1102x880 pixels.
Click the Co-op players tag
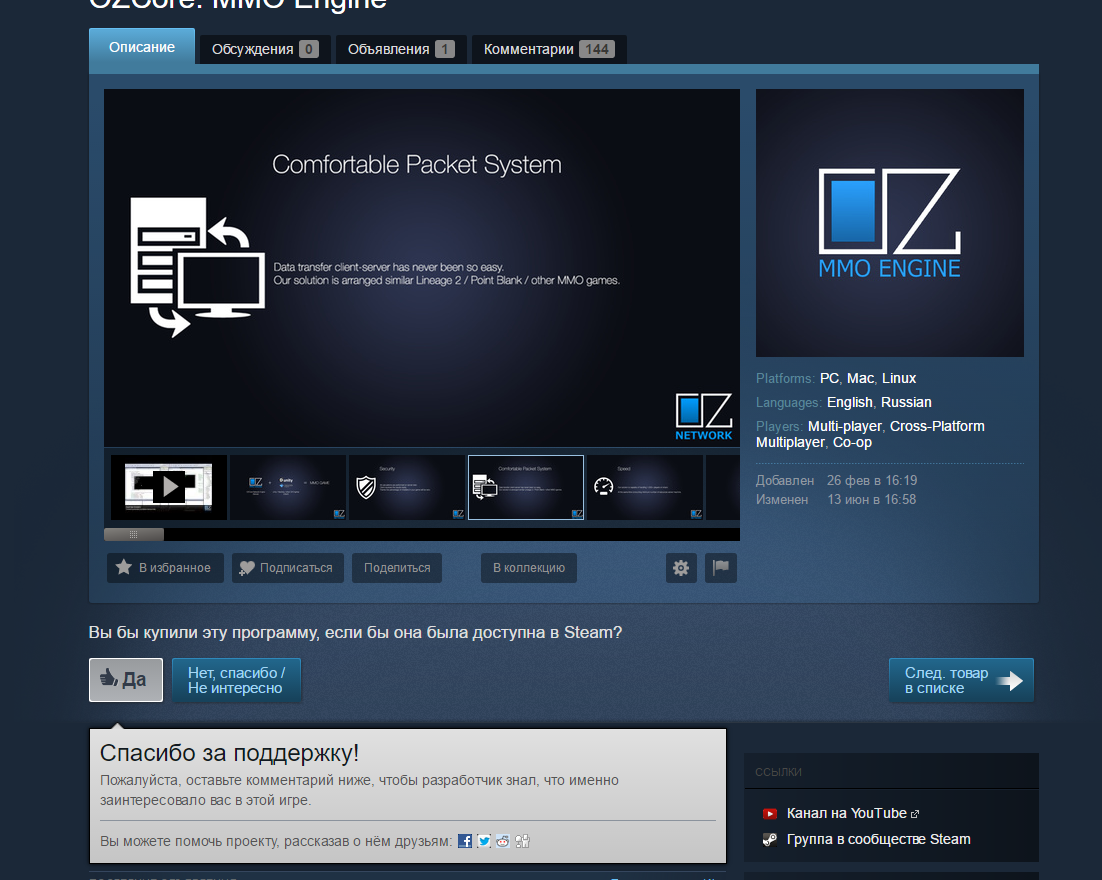[853, 442]
